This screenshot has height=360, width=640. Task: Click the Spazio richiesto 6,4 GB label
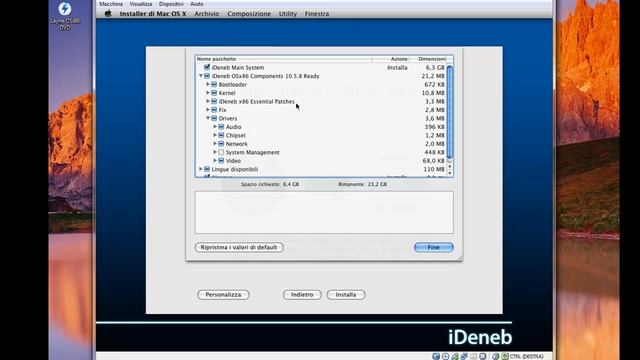(270, 184)
